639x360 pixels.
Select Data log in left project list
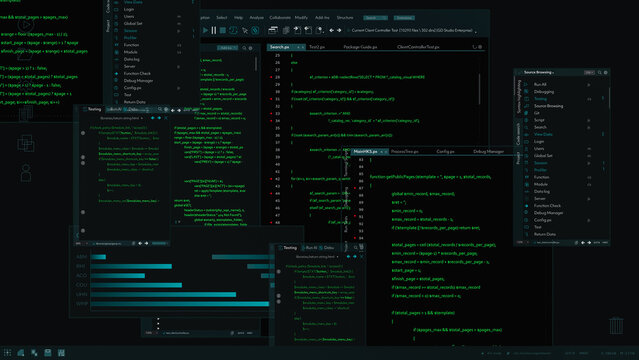pyautogui.click(x=132, y=59)
